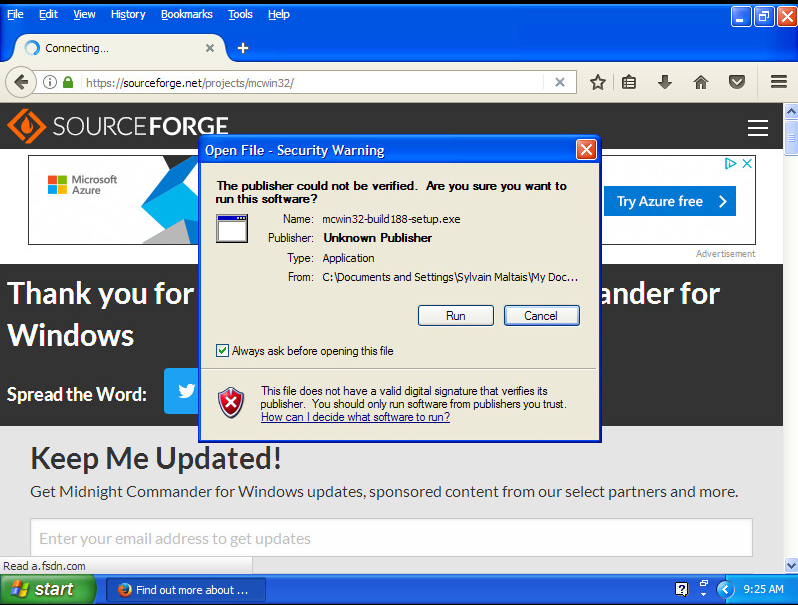
Task: Open the Help menu
Action: tap(278, 14)
